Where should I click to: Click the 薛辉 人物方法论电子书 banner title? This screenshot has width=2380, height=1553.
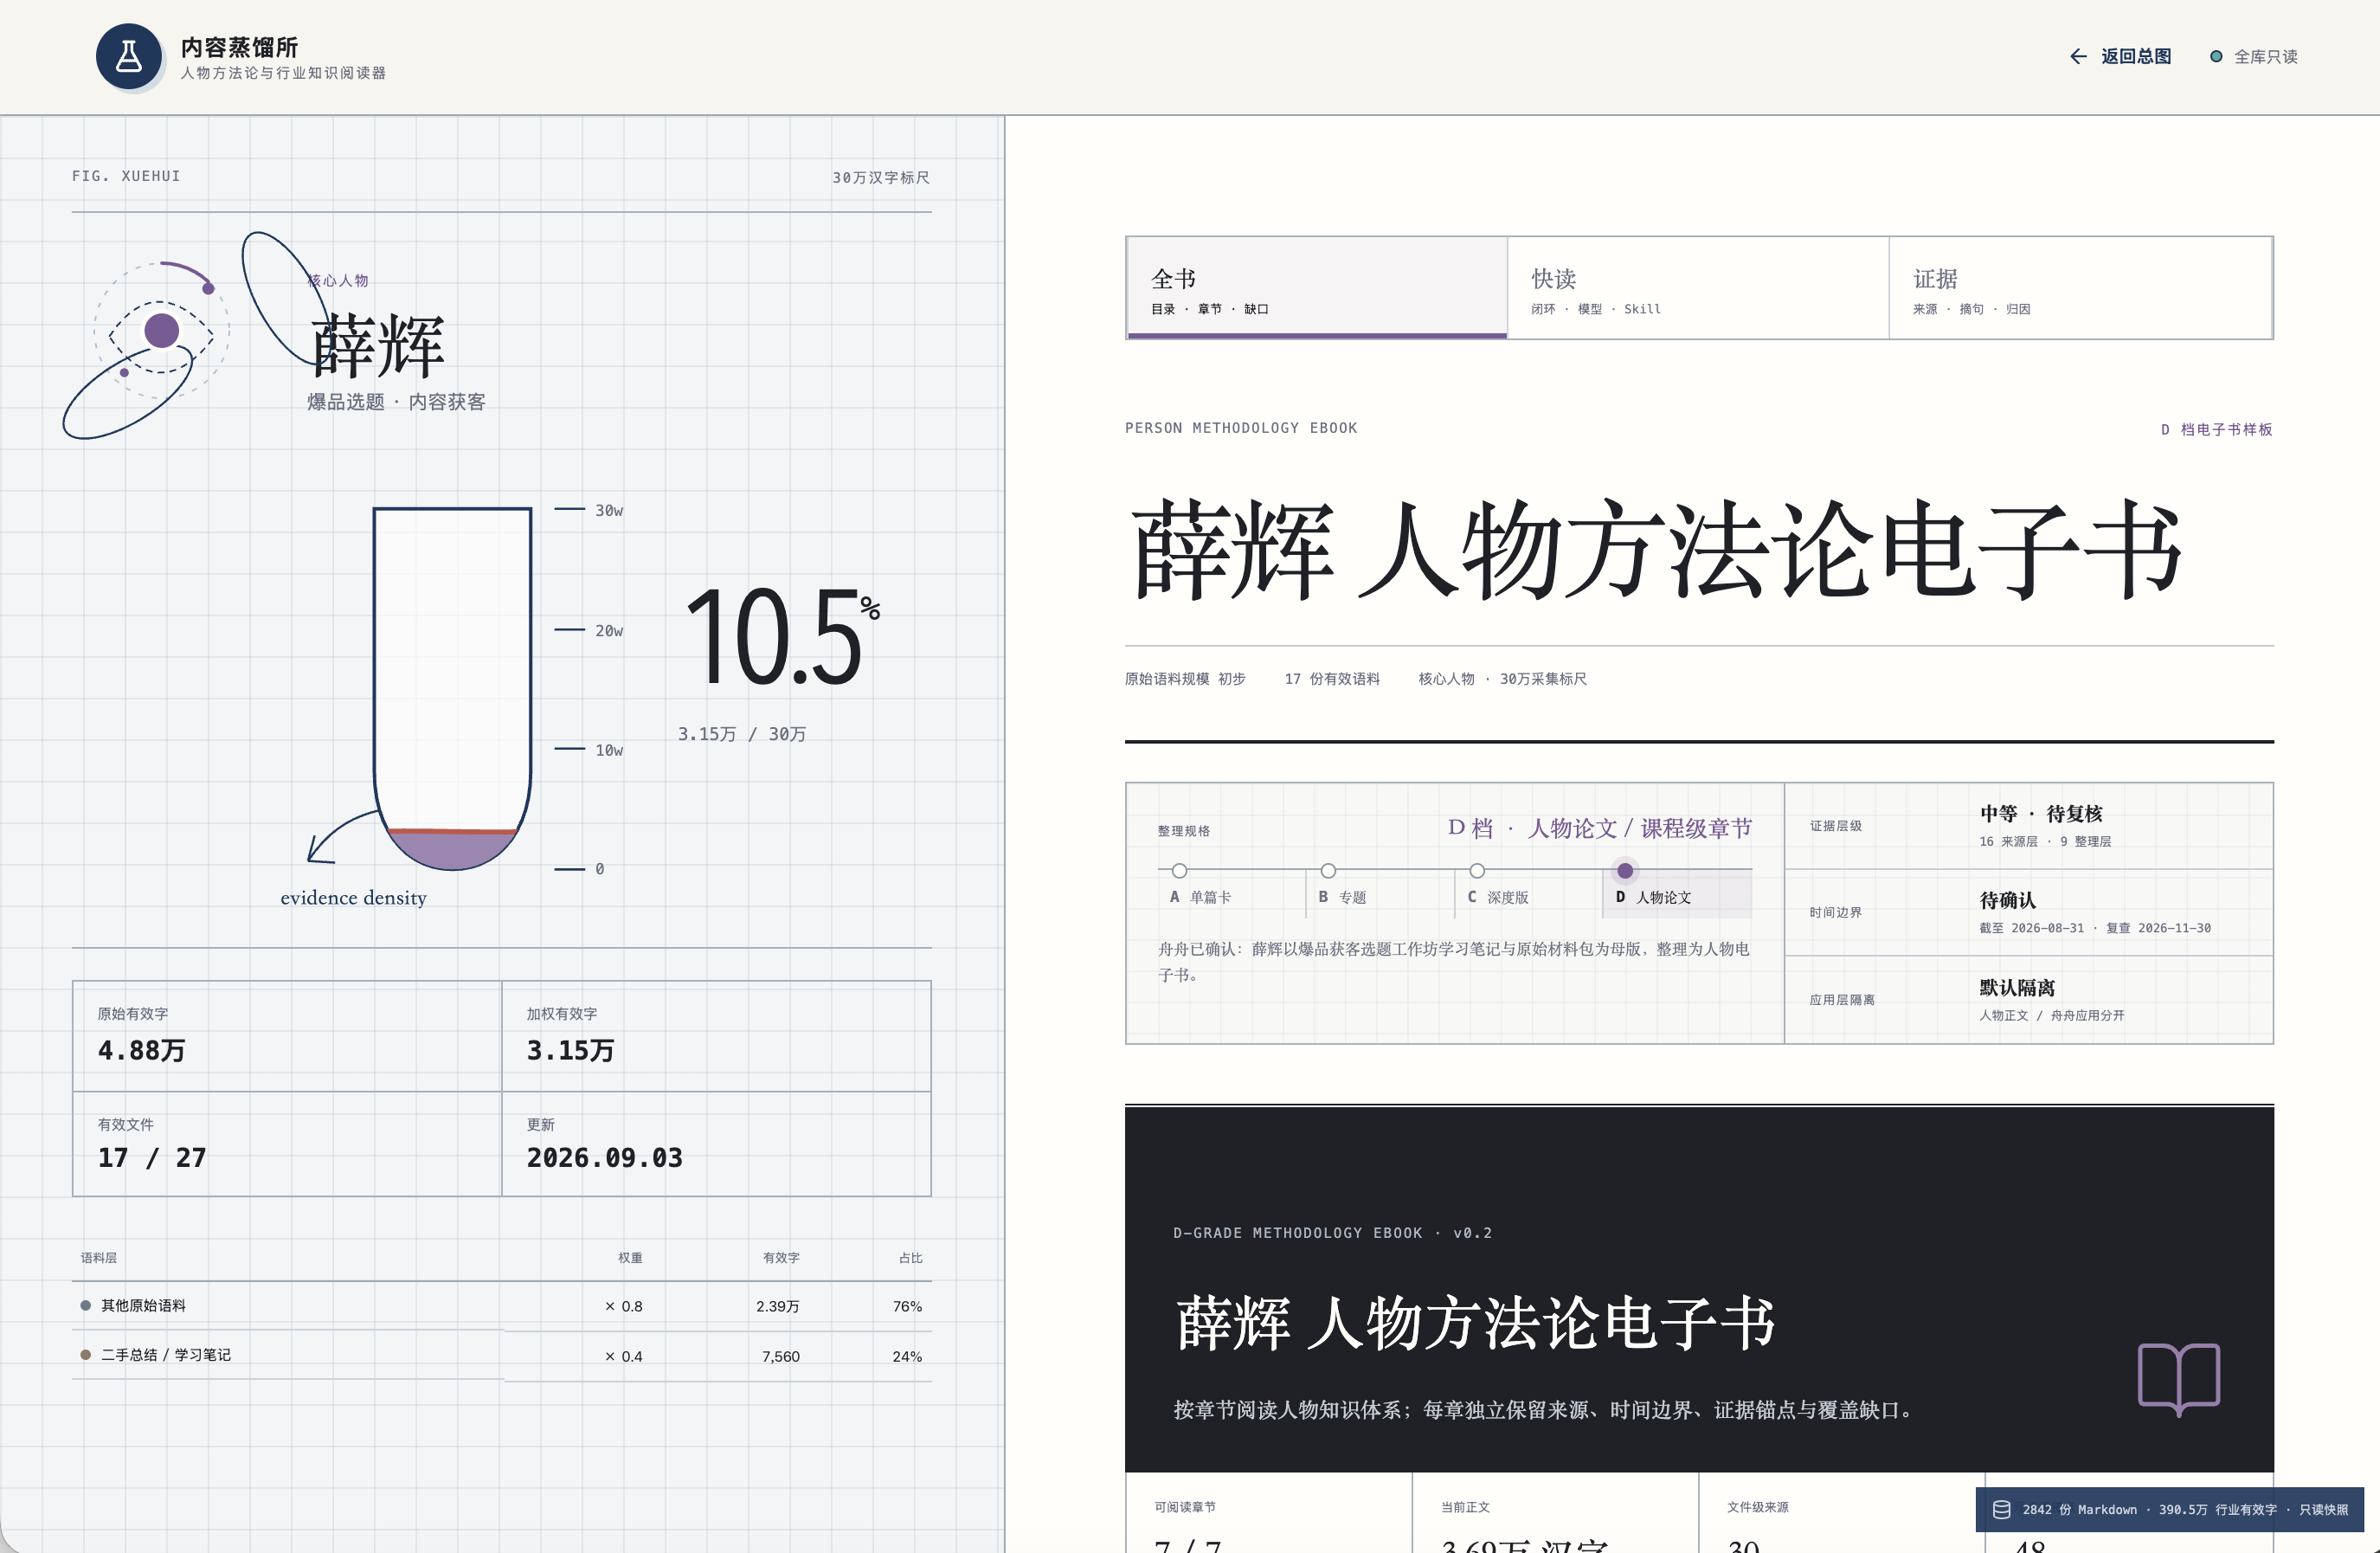1475,1323
